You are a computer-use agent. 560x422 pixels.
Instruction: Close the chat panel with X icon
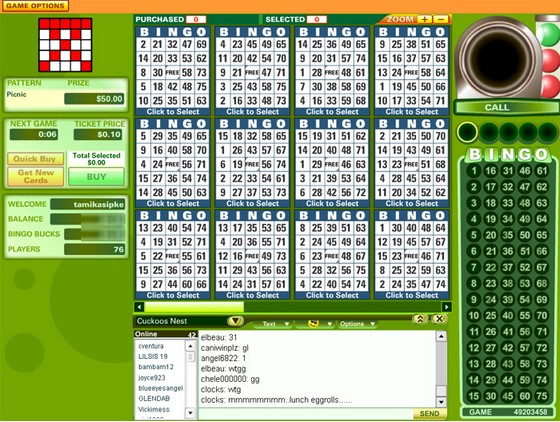(439, 319)
